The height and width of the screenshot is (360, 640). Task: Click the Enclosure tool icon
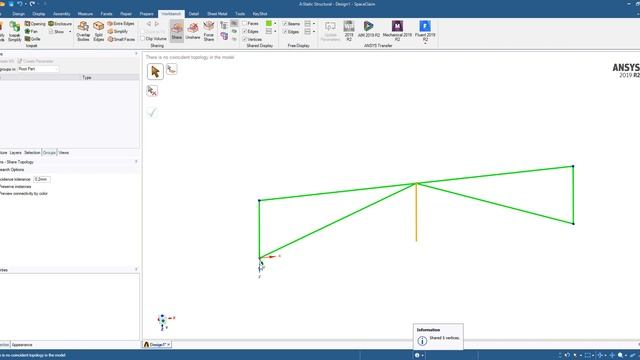(51, 24)
